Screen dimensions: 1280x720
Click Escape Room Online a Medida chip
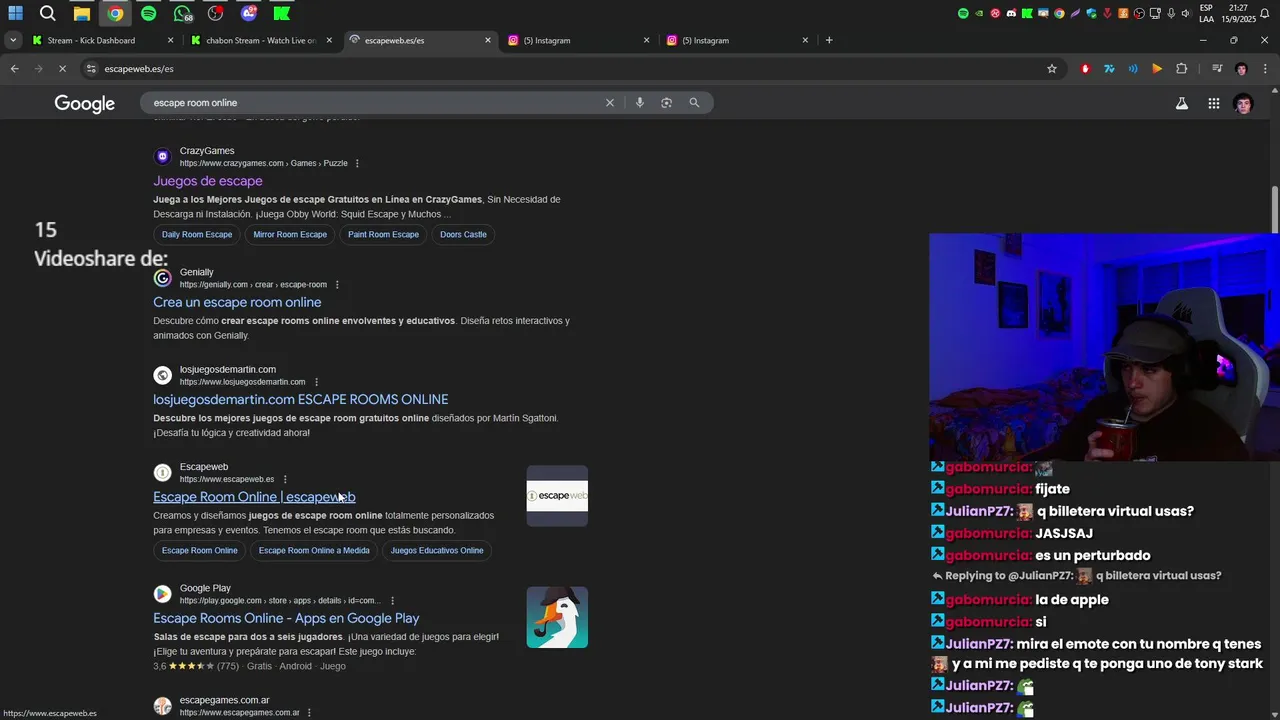point(314,551)
